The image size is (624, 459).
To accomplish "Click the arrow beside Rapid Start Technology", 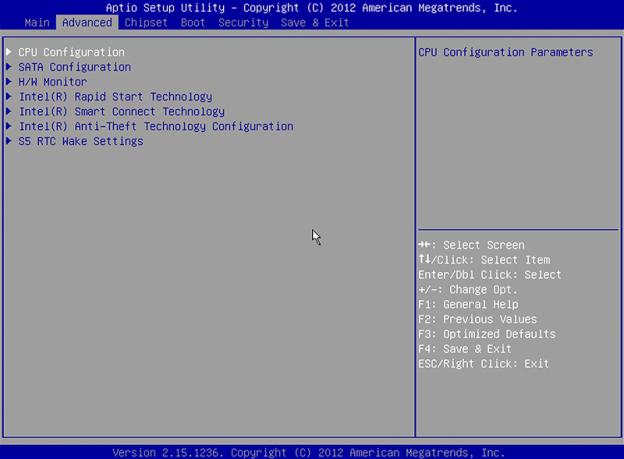I will click(x=9, y=96).
